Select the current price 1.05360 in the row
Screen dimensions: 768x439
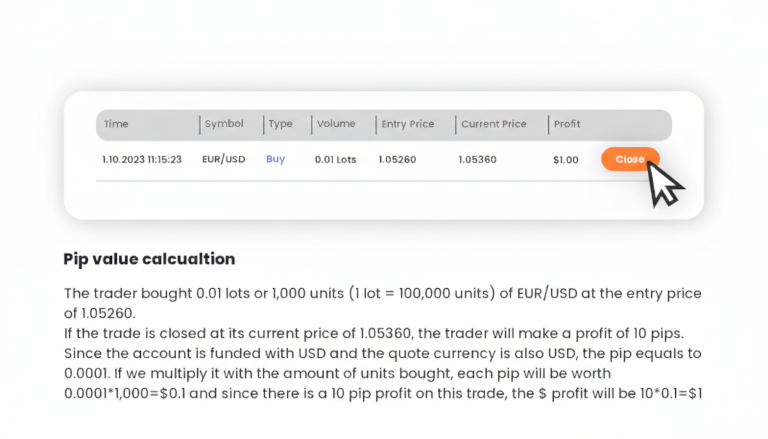pos(477,159)
